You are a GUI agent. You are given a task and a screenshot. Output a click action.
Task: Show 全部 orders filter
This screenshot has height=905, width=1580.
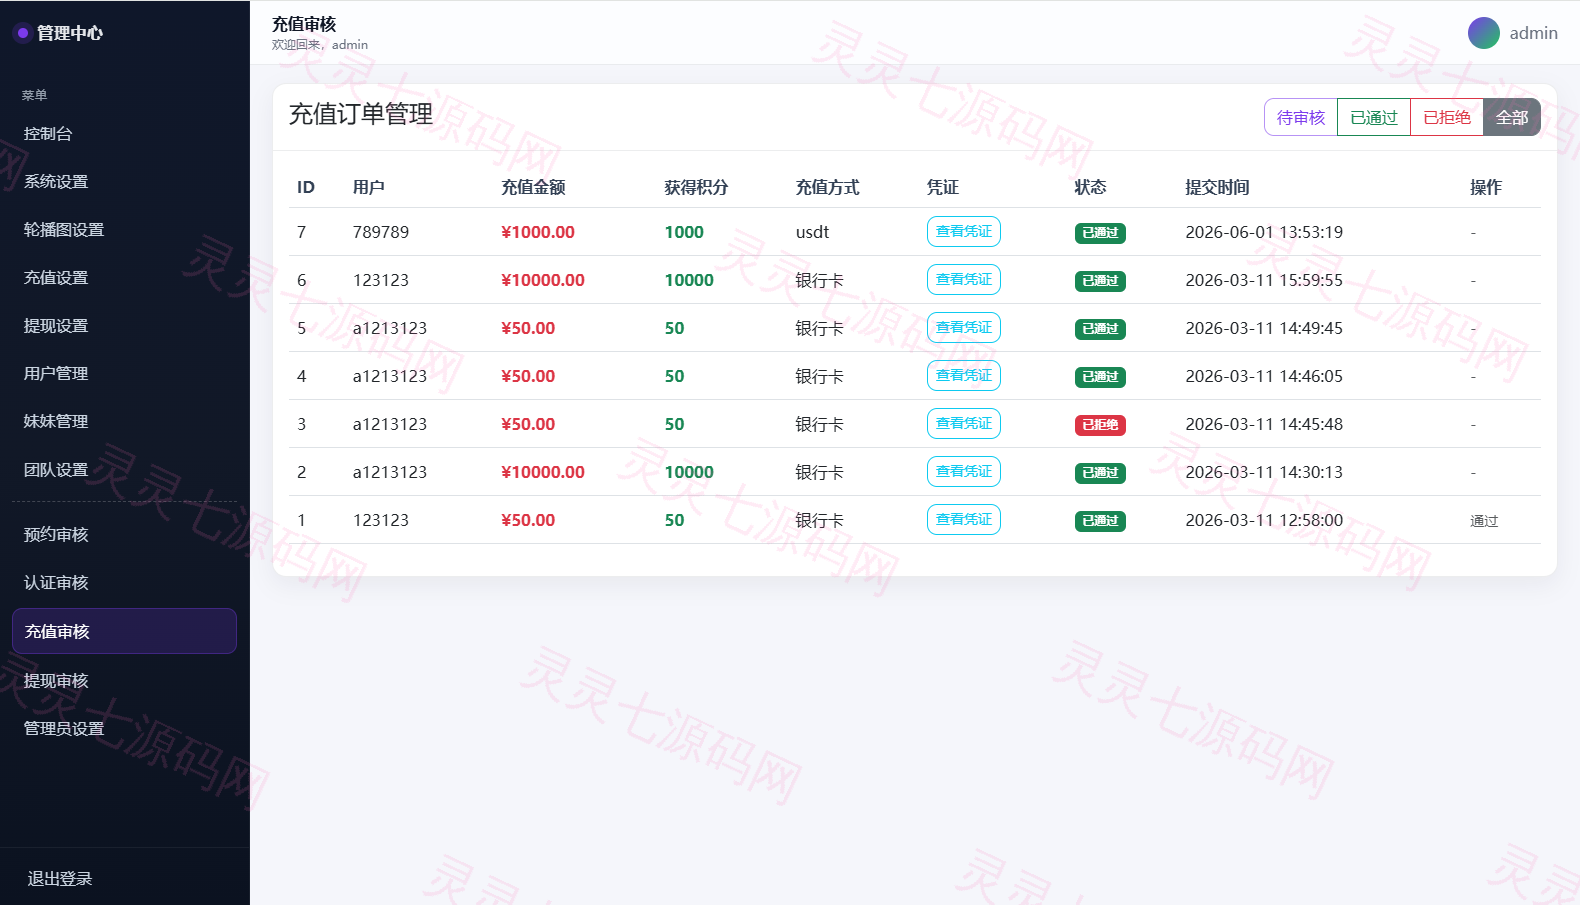[1512, 117]
